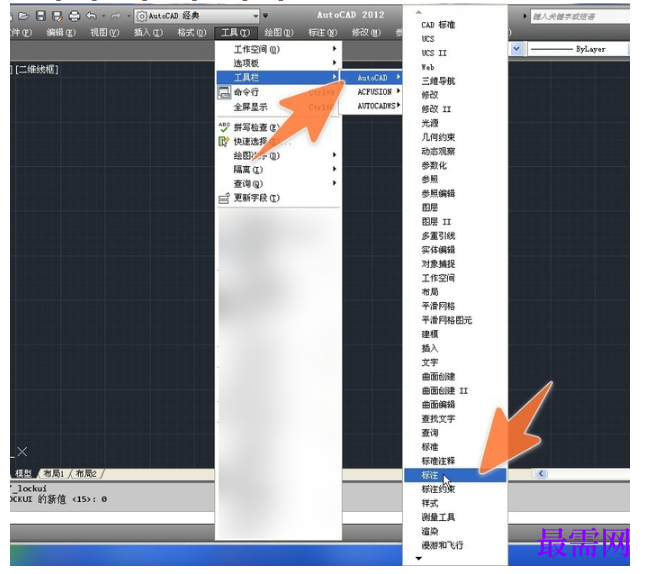Click the Print (plot) icon
The image size is (649, 574).
click(x=74, y=16)
